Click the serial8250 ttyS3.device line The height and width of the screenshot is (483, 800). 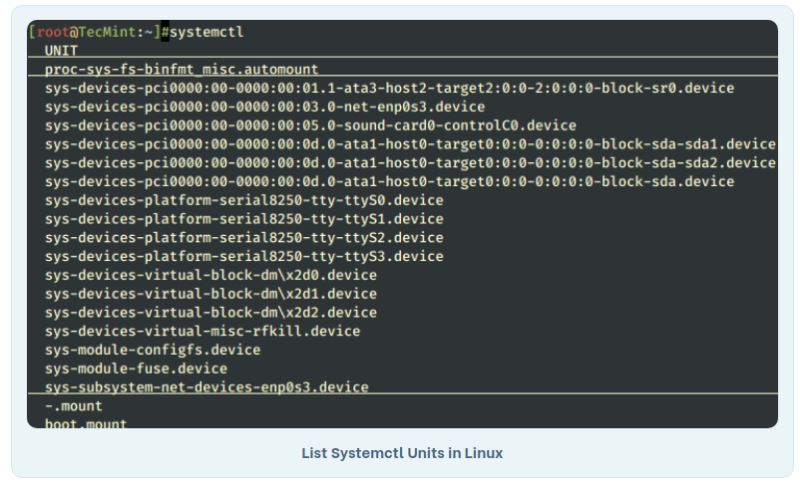click(243, 256)
